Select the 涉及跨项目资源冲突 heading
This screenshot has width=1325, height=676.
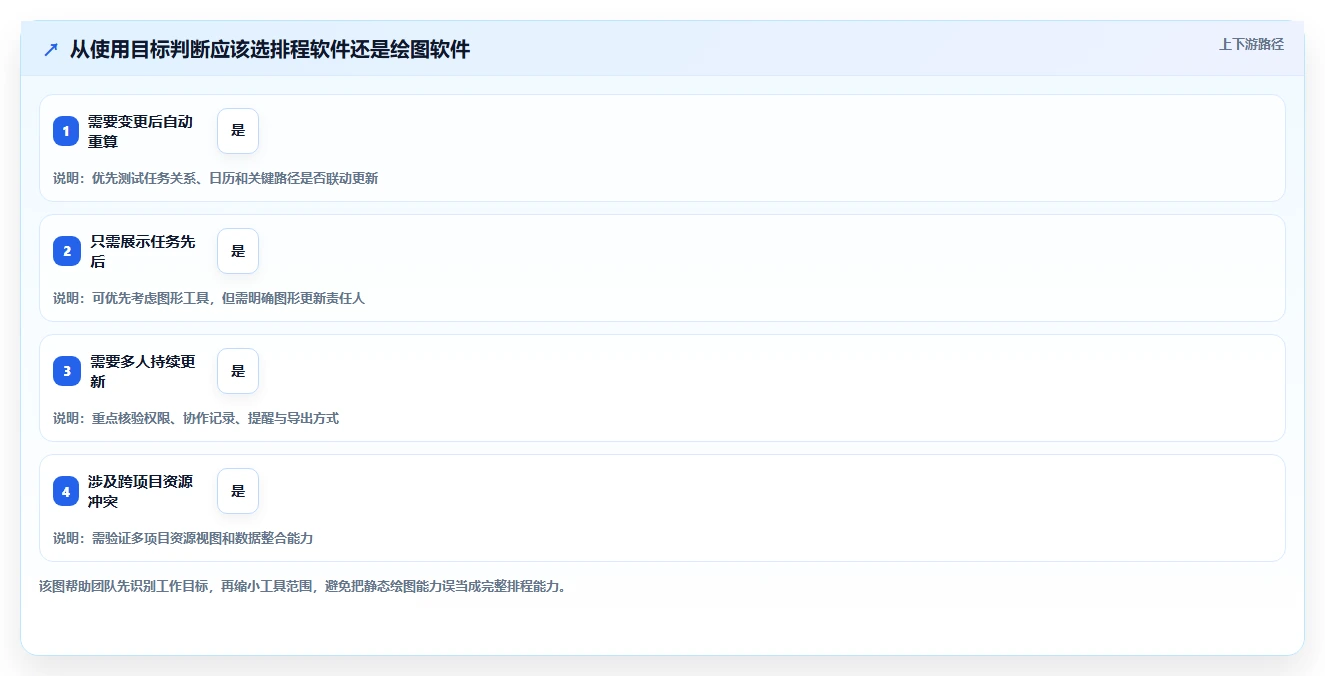coord(140,491)
